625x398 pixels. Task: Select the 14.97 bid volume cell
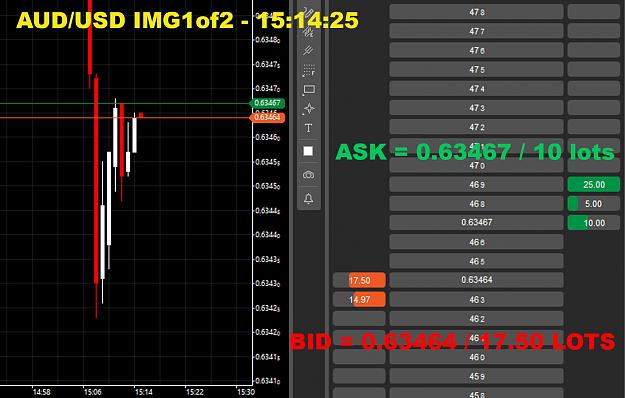[x=359, y=299]
